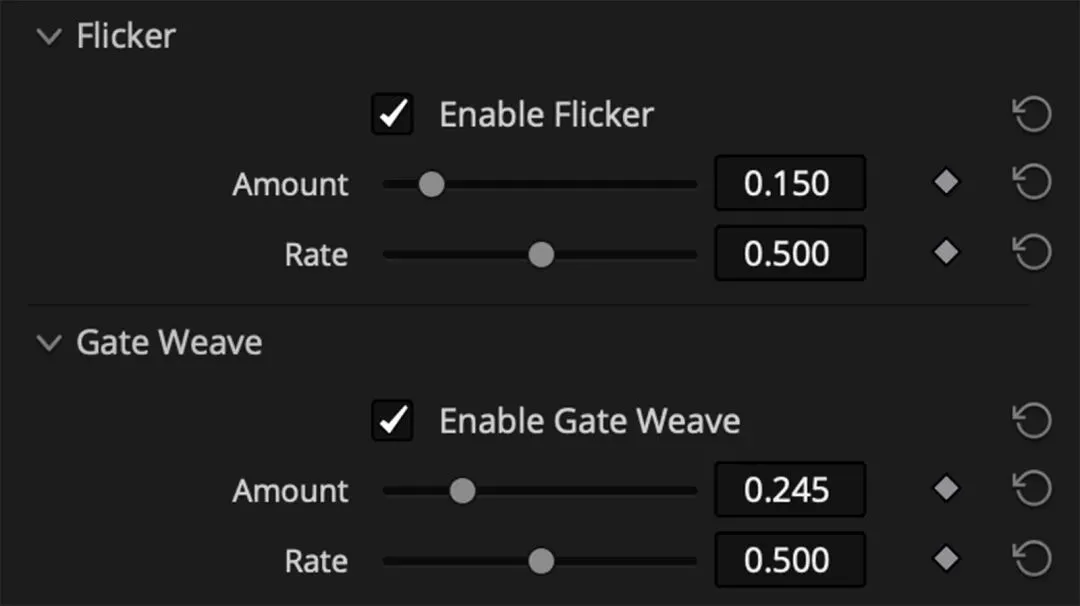Focus the Gate Weave Rate 0.500 field
Image resolution: width=1080 pixels, height=606 pixels.
coord(789,559)
